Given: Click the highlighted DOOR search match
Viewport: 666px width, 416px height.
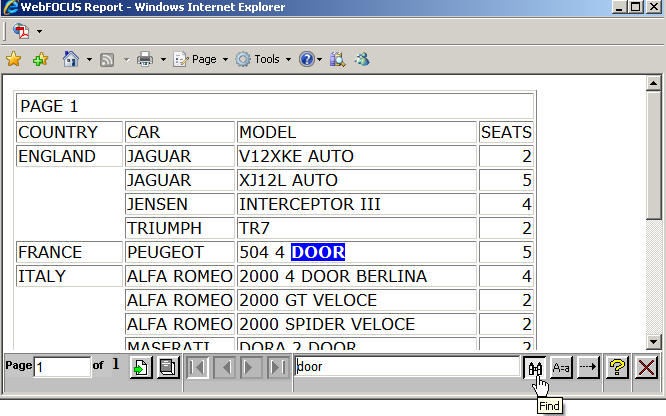Looking at the screenshot, I should point(318,252).
